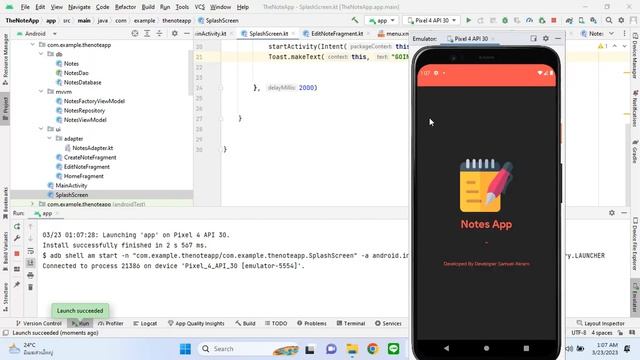Collapse the db package folder
The image size is (640, 360).
(x=41, y=54)
